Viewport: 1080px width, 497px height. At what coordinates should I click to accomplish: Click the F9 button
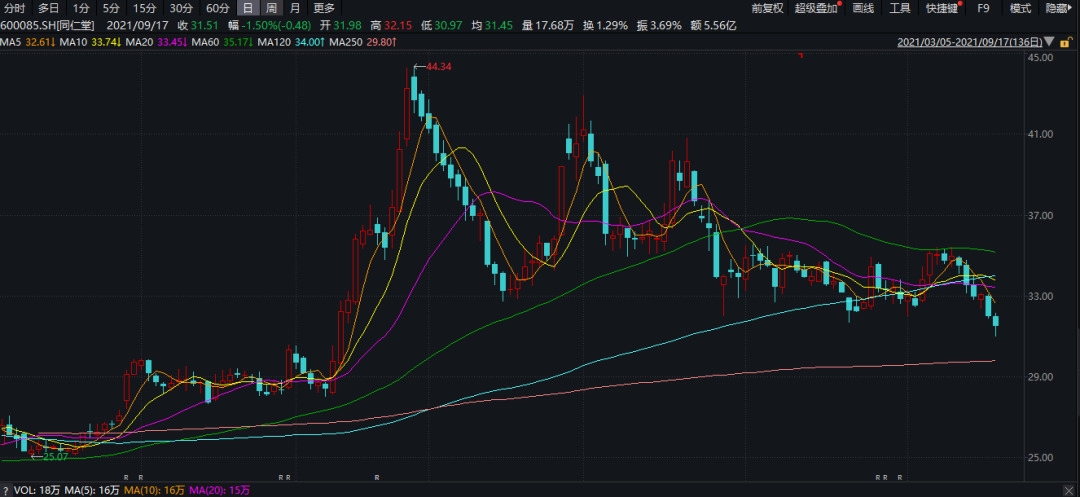983,8
